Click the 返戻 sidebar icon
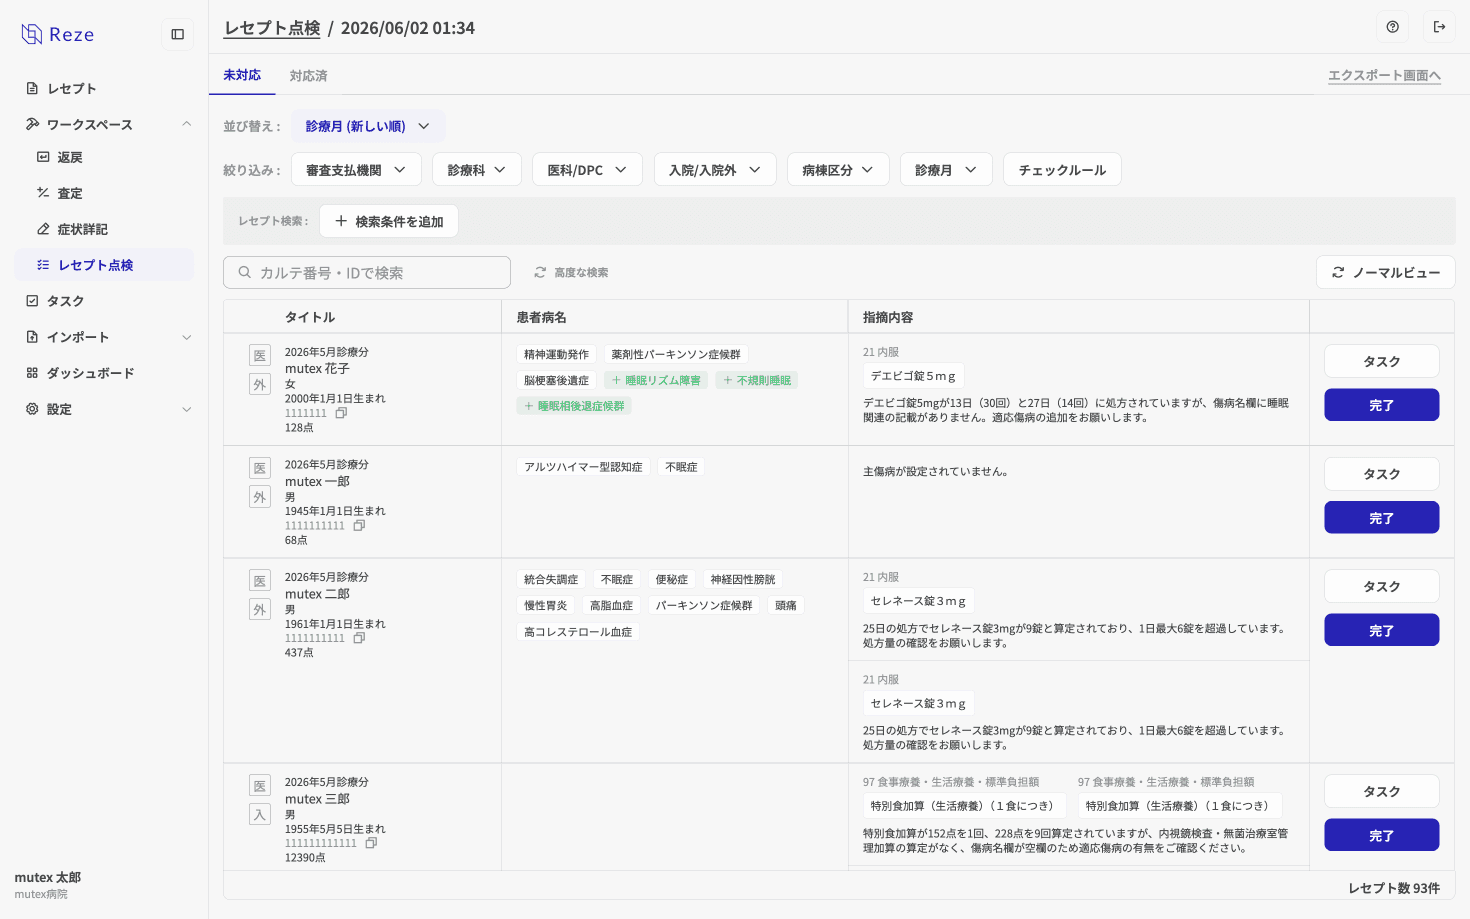This screenshot has width=1470, height=919. click(x=43, y=157)
